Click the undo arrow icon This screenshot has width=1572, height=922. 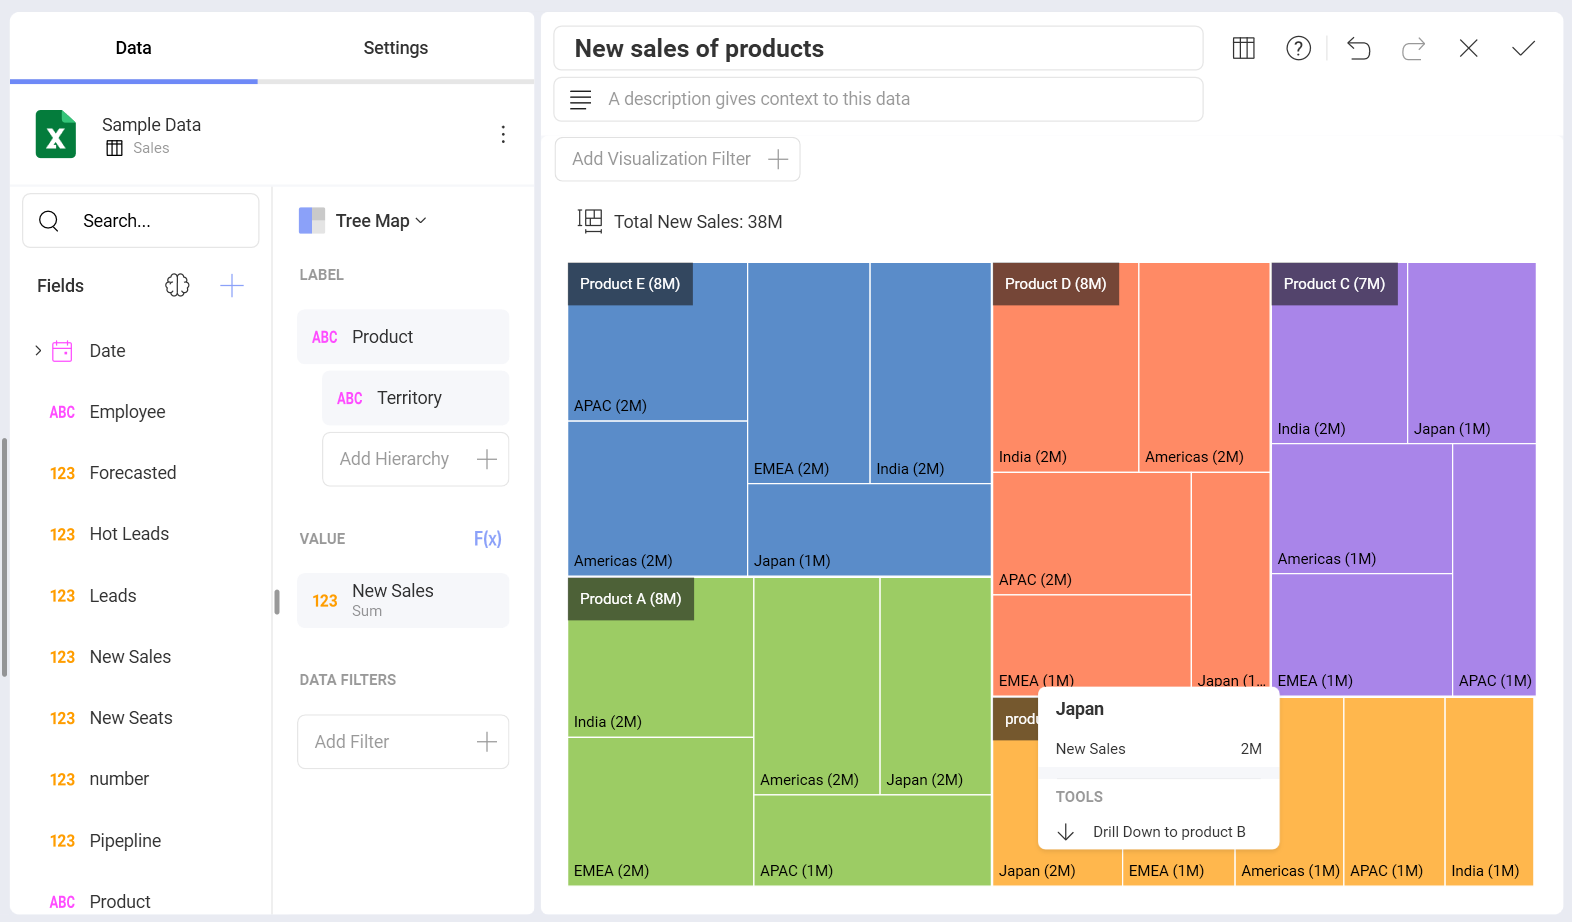pos(1358,48)
